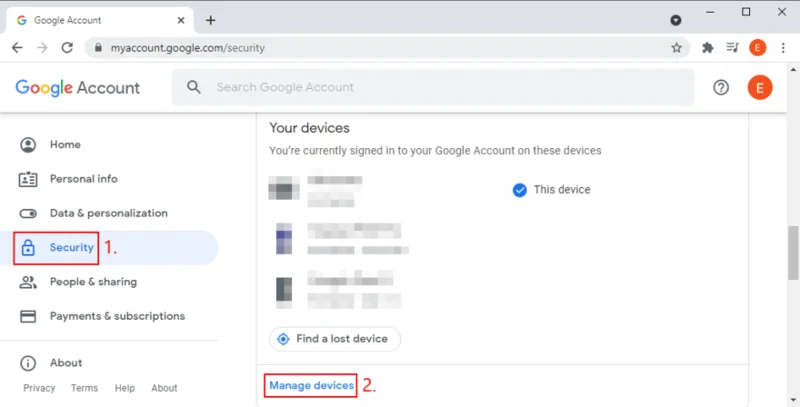
Task: Click the browser back arrow
Action: (17, 47)
